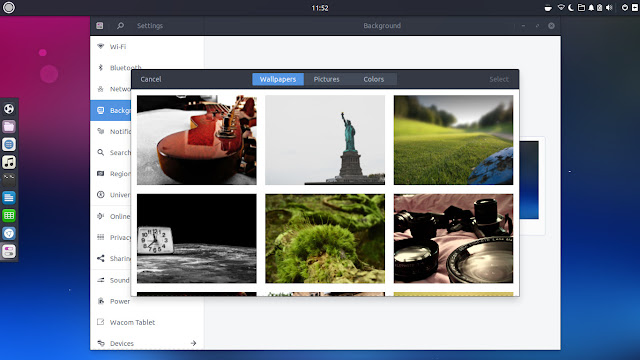
Task: Click the search icon in Settings header
Action: click(120, 26)
